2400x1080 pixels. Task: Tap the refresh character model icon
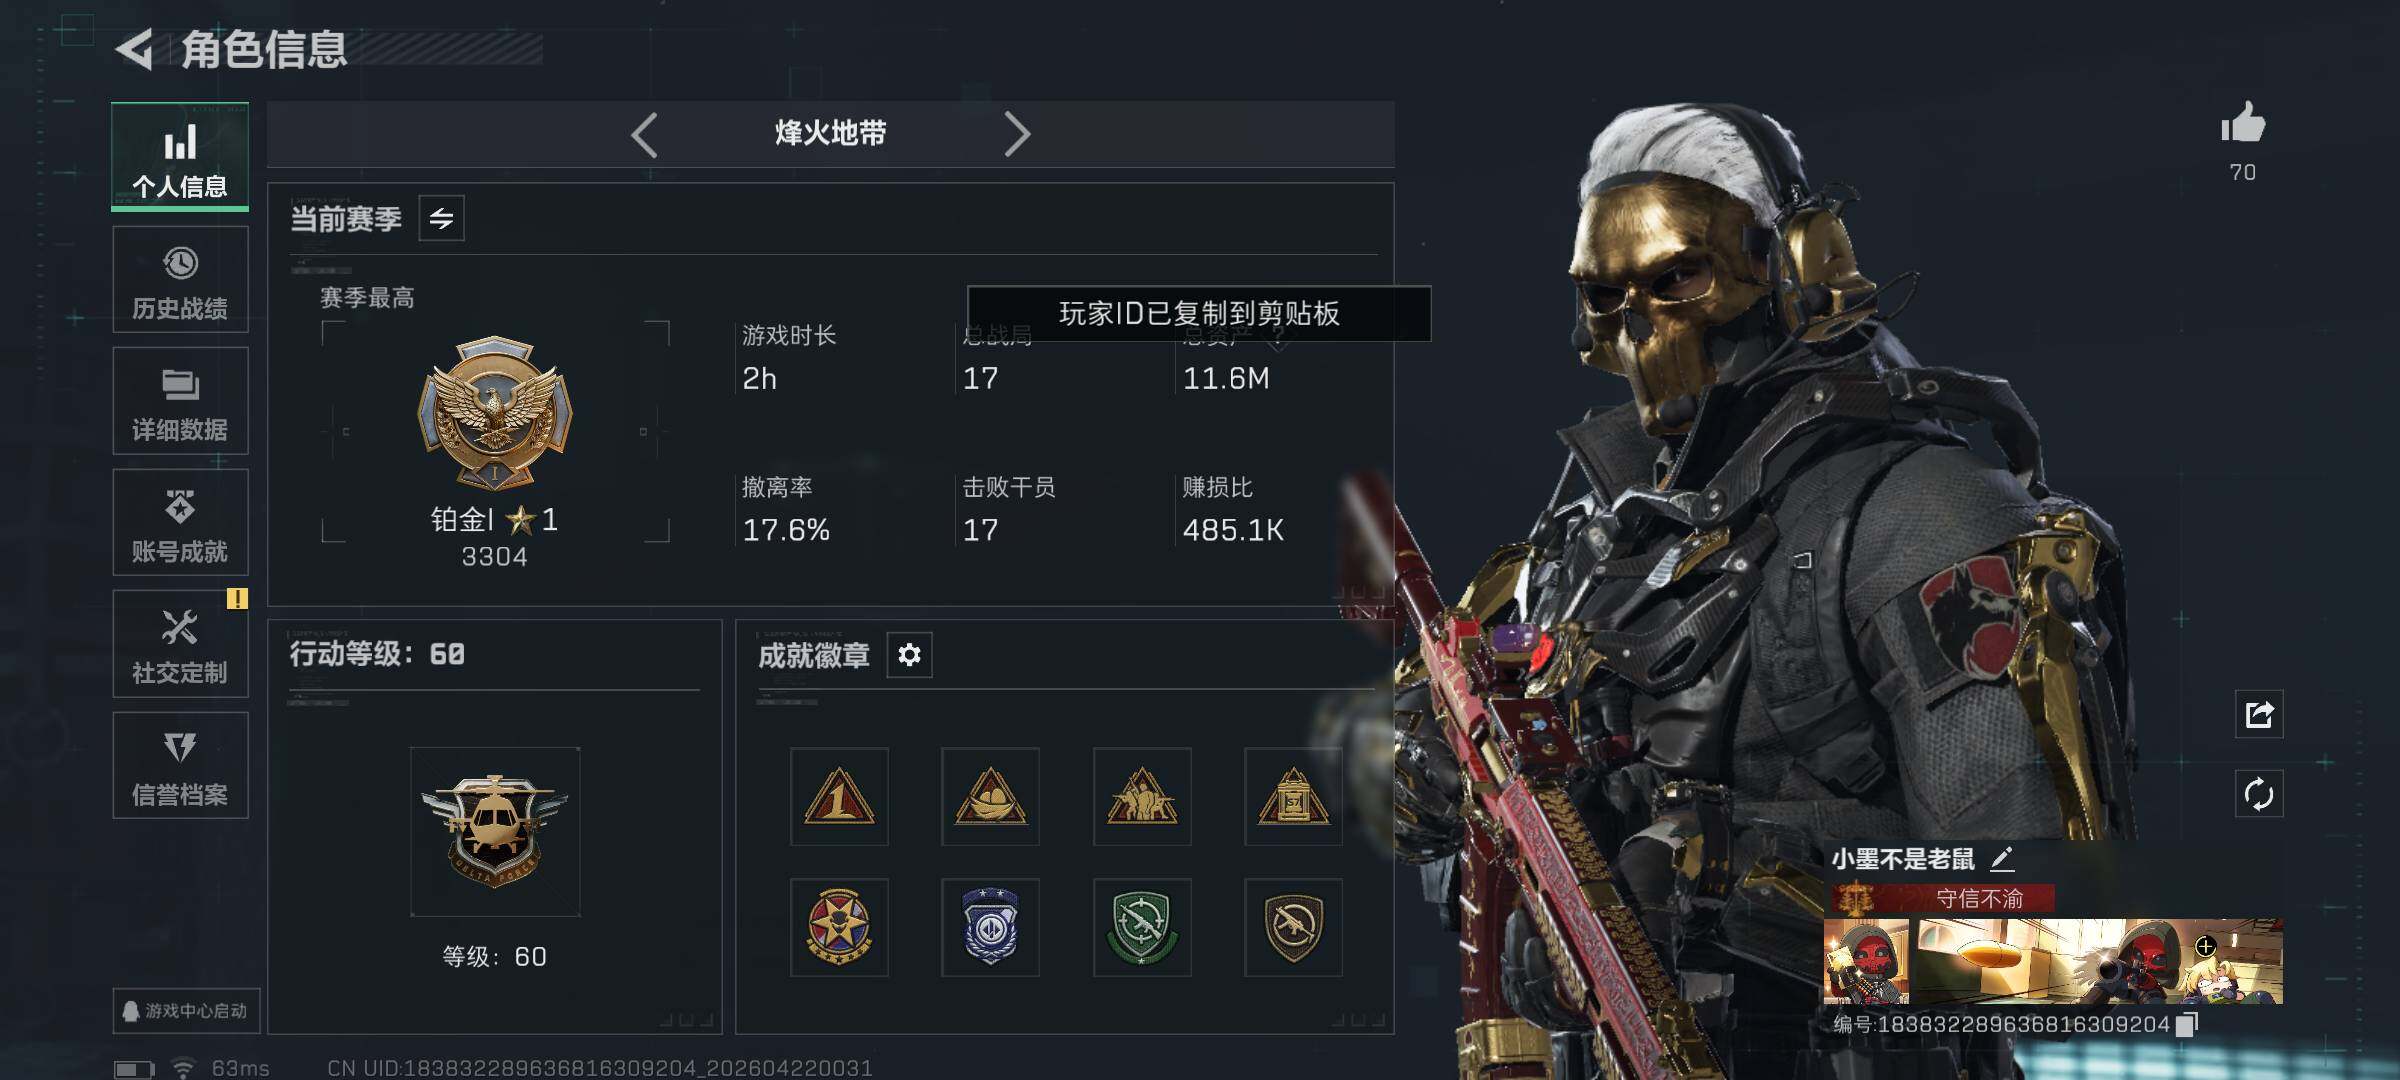(x=2259, y=795)
